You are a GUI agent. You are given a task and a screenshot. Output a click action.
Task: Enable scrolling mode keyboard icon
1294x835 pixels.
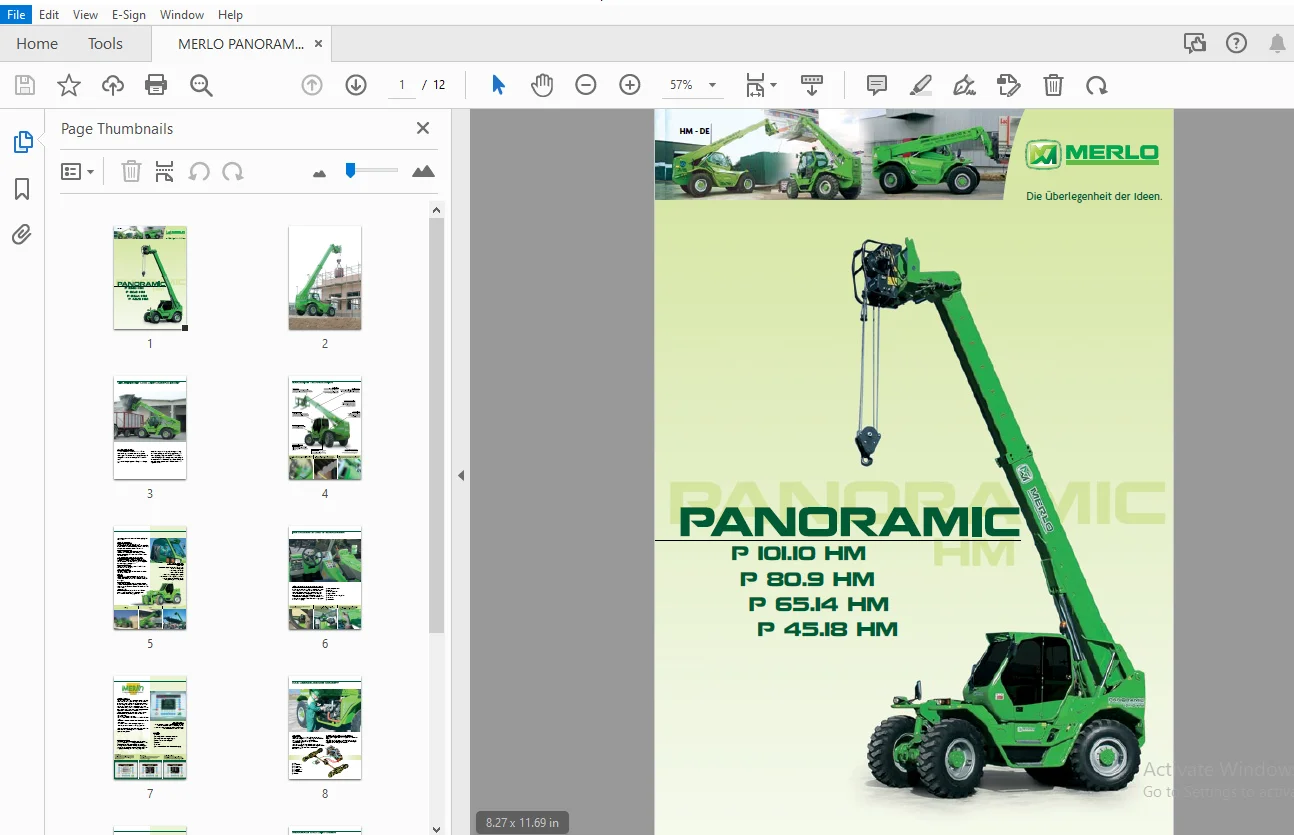point(812,86)
